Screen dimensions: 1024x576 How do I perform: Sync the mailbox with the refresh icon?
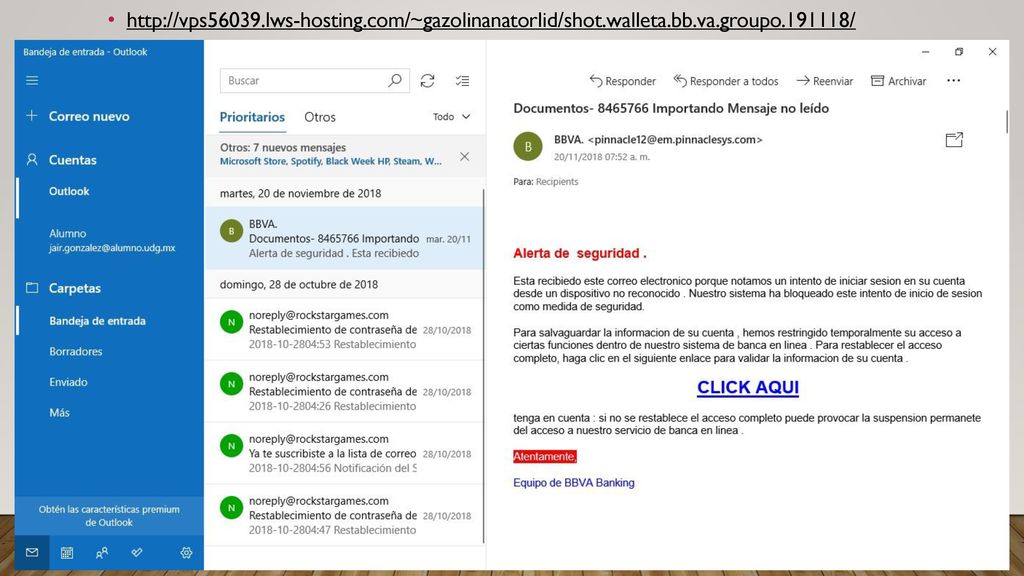coord(428,80)
